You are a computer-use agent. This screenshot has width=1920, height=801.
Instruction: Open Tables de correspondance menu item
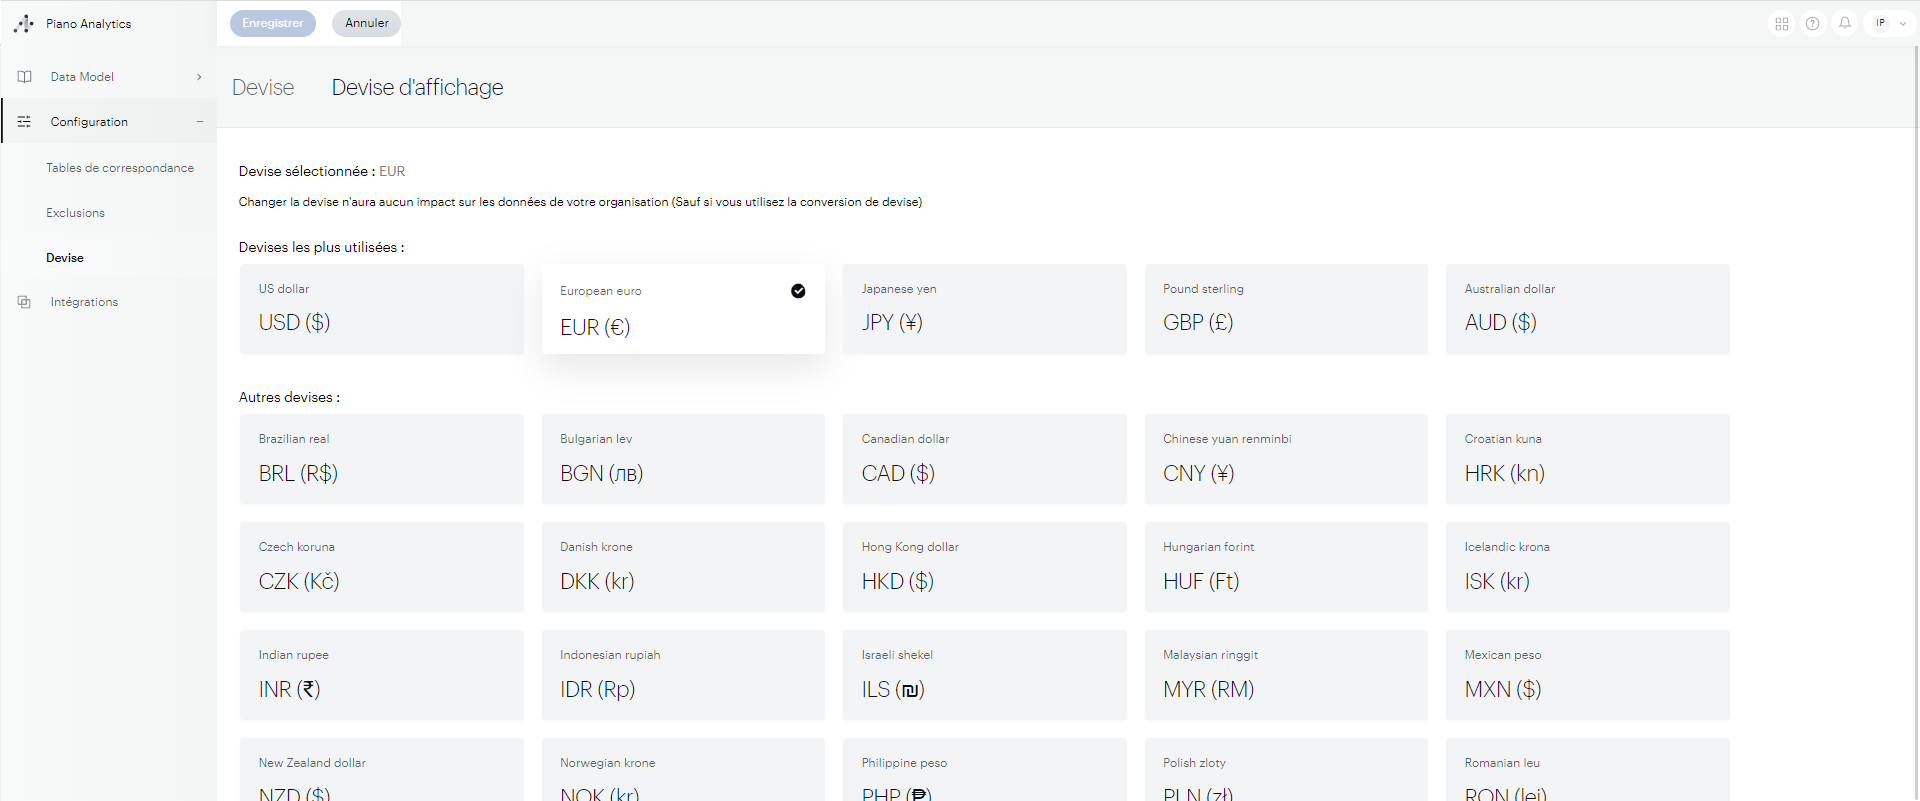(120, 168)
